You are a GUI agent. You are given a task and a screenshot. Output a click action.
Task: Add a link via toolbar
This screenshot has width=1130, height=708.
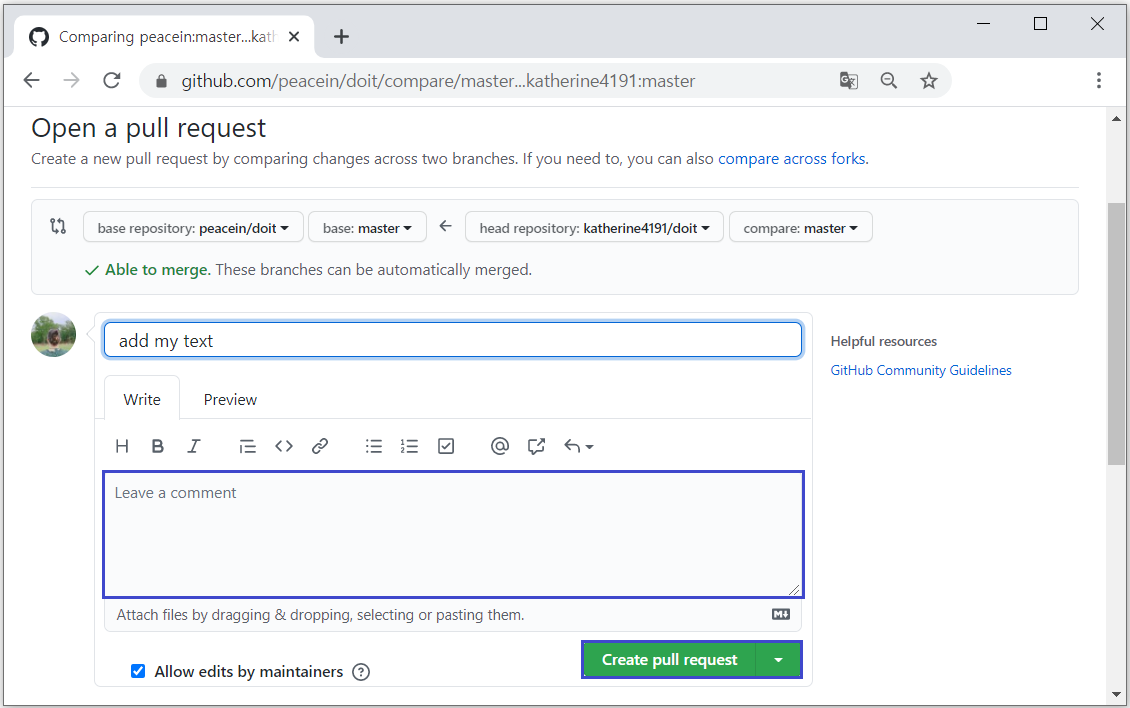320,446
